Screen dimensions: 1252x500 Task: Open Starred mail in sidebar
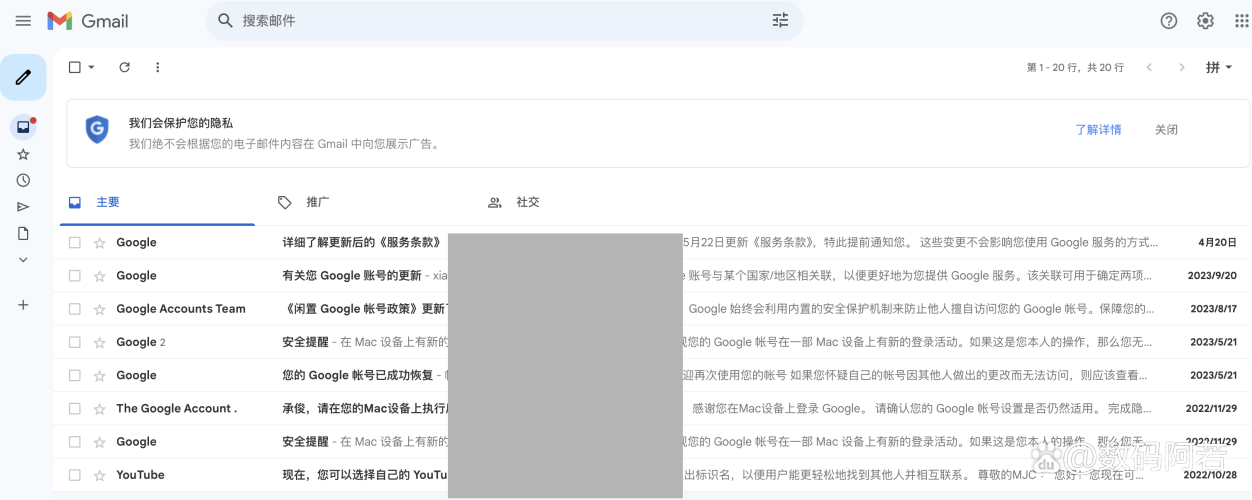click(23, 154)
